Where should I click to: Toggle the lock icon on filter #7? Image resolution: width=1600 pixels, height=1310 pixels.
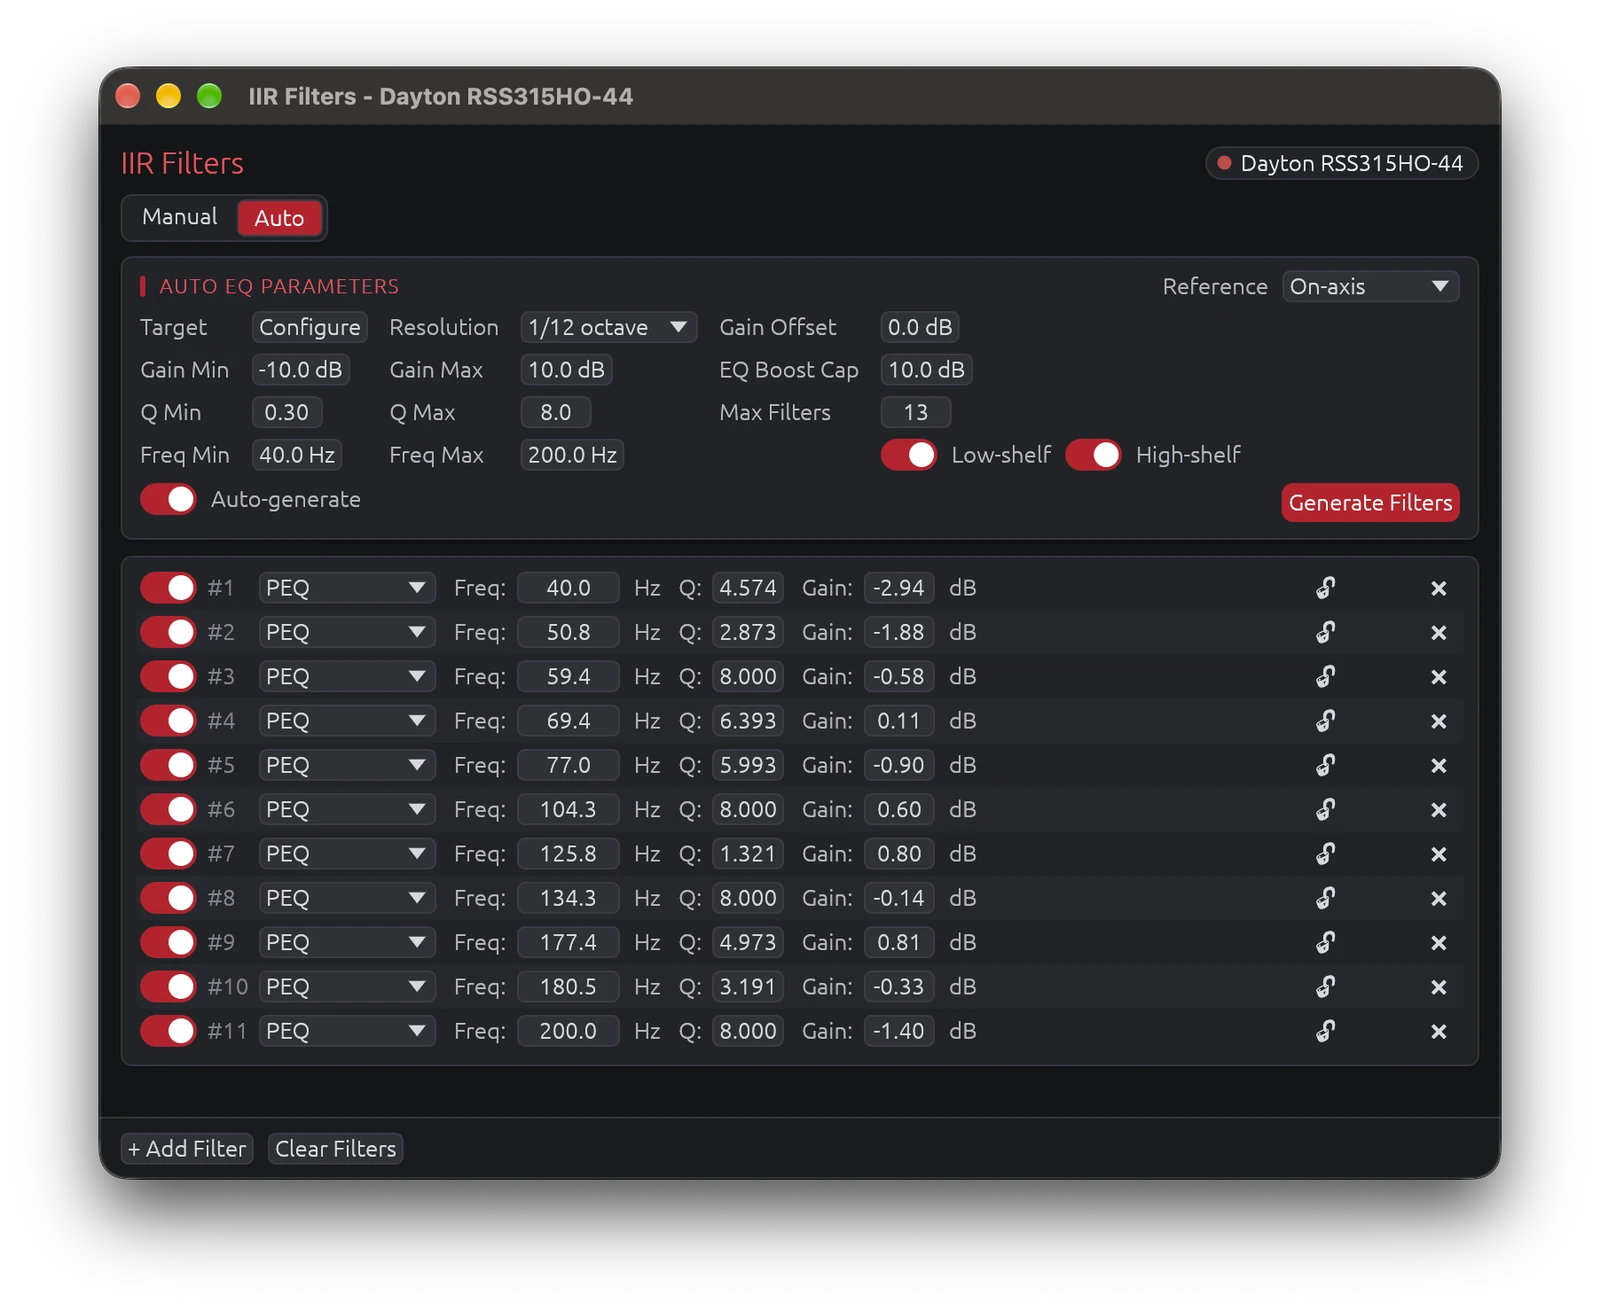(x=1326, y=854)
